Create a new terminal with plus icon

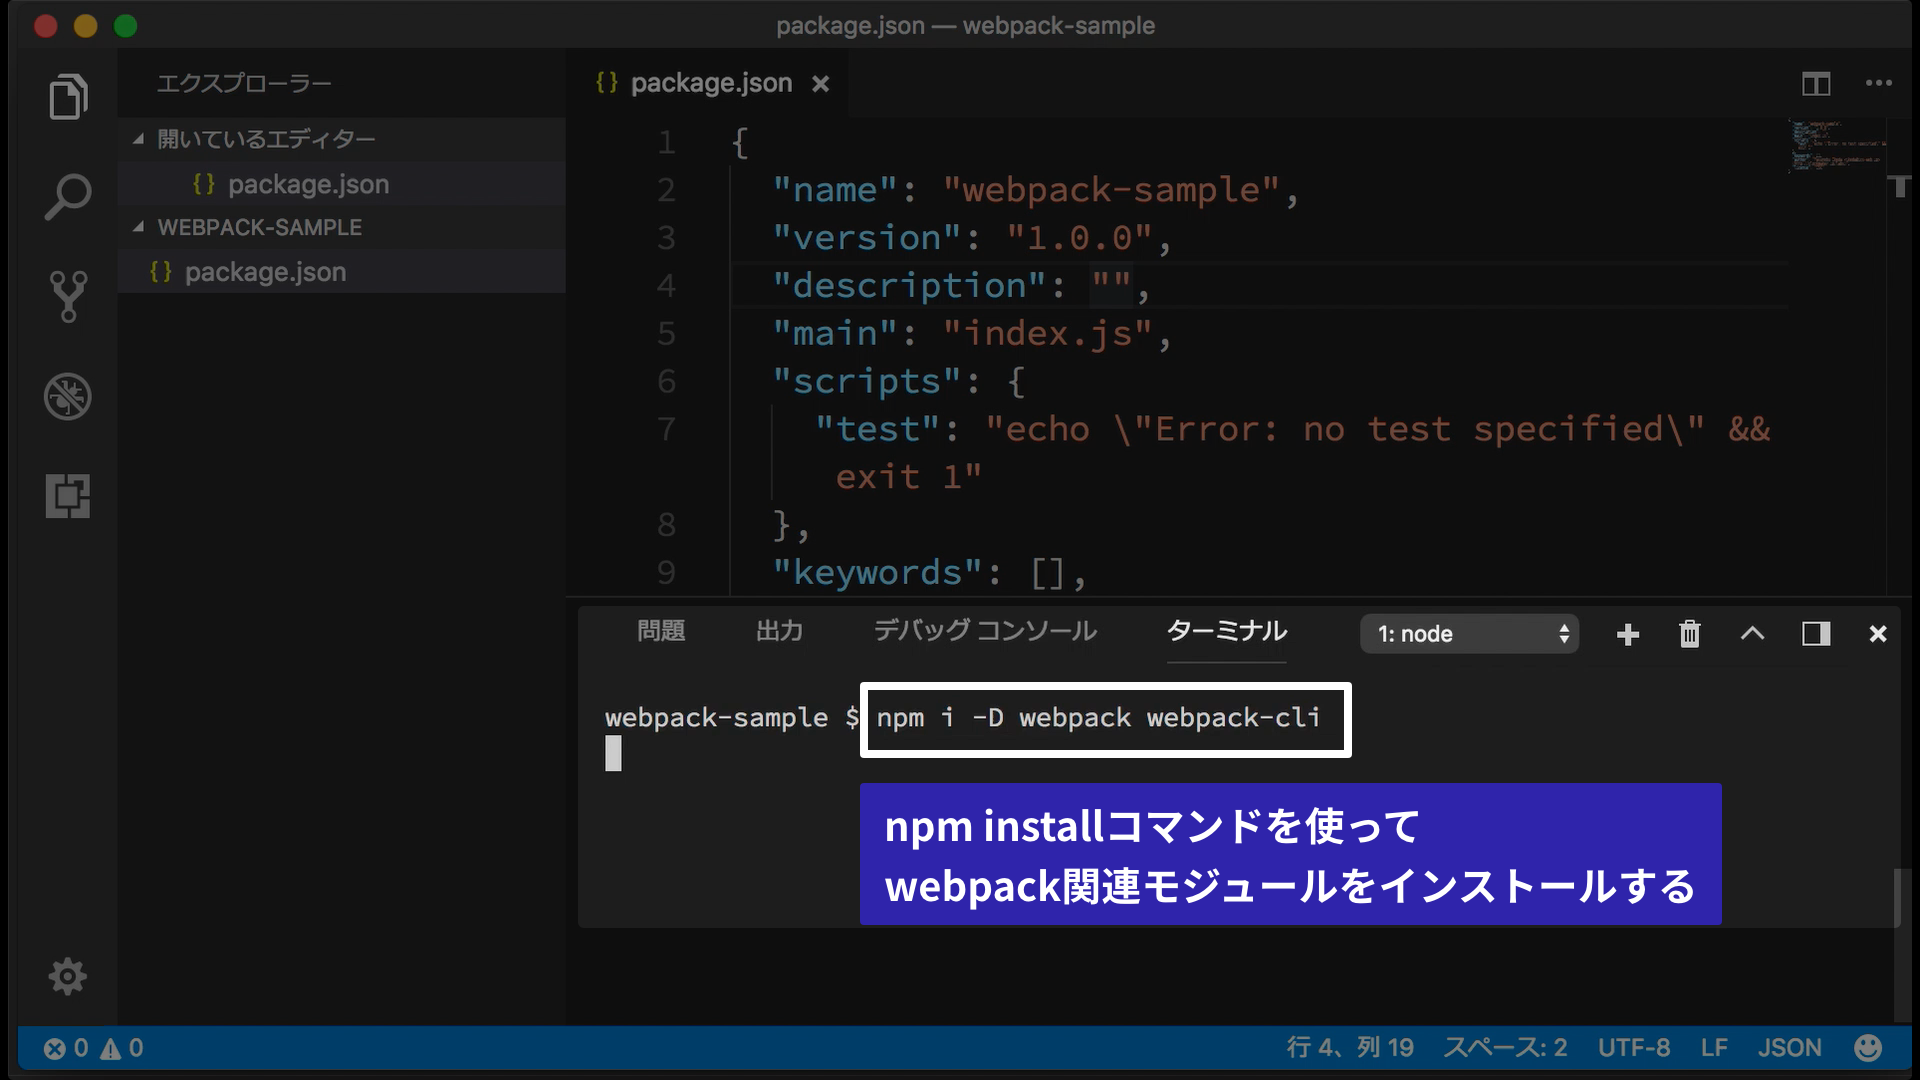click(x=1628, y=634)
